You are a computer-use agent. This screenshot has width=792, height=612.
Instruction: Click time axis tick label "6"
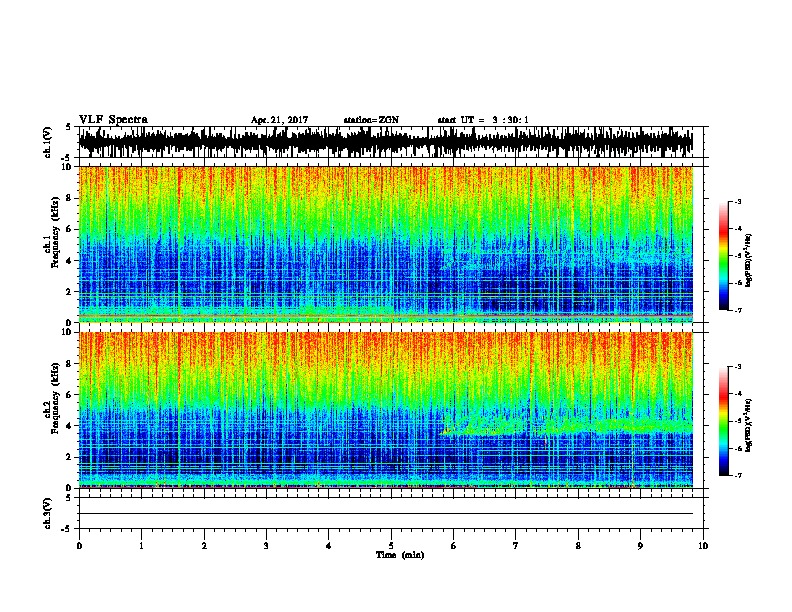coord(454,546)
